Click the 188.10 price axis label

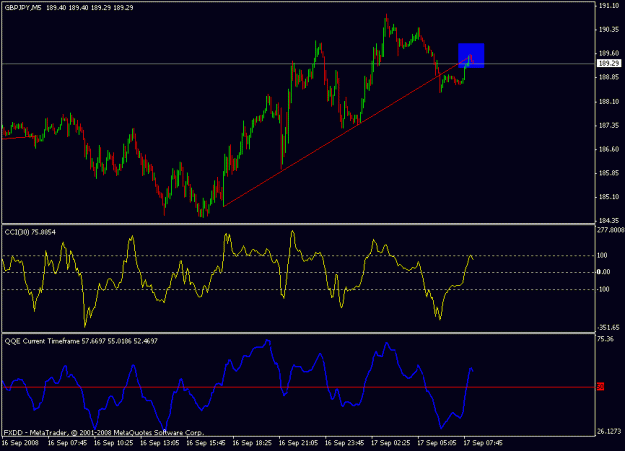pyautogui.click(x=609, y=102)
